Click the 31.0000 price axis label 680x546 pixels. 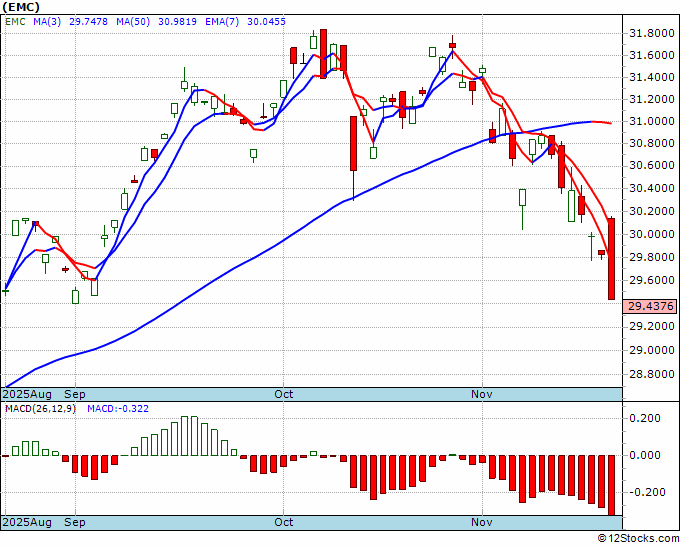tap(651, 121)
